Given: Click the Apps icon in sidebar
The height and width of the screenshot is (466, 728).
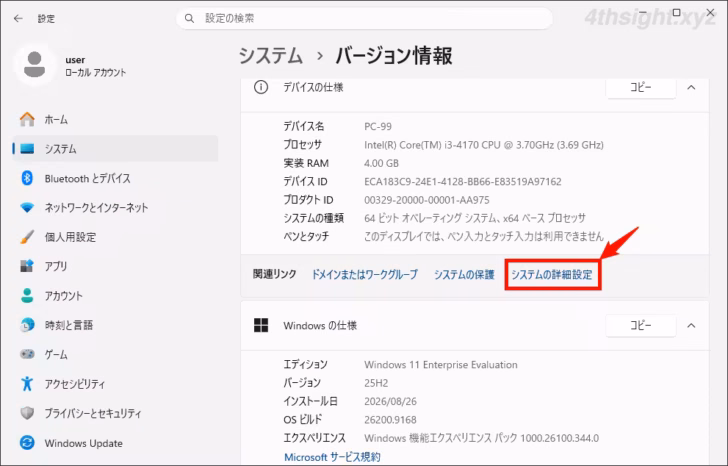Looking at the screenshot, I should 27,266.
